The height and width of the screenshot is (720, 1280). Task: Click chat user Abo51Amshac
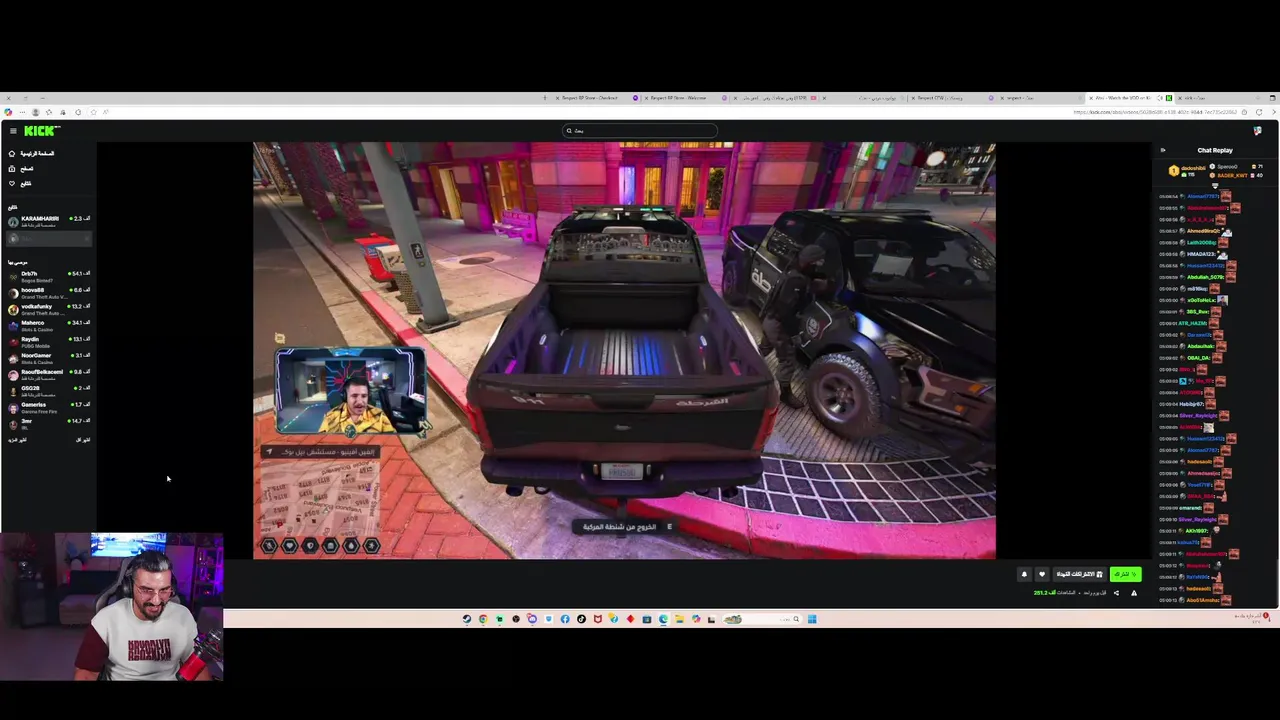click(x=1203, y=600)
